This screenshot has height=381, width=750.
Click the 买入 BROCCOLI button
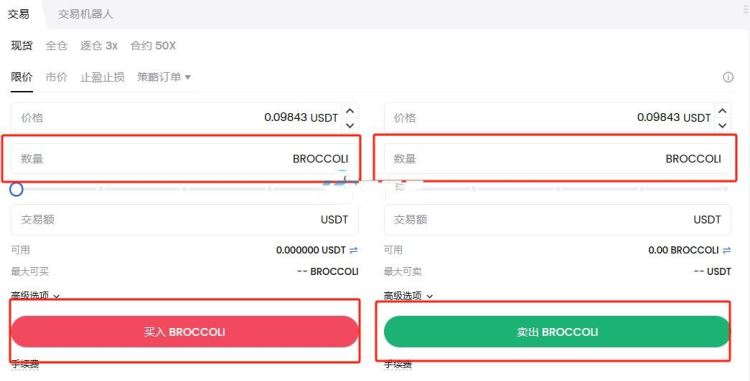185,332
